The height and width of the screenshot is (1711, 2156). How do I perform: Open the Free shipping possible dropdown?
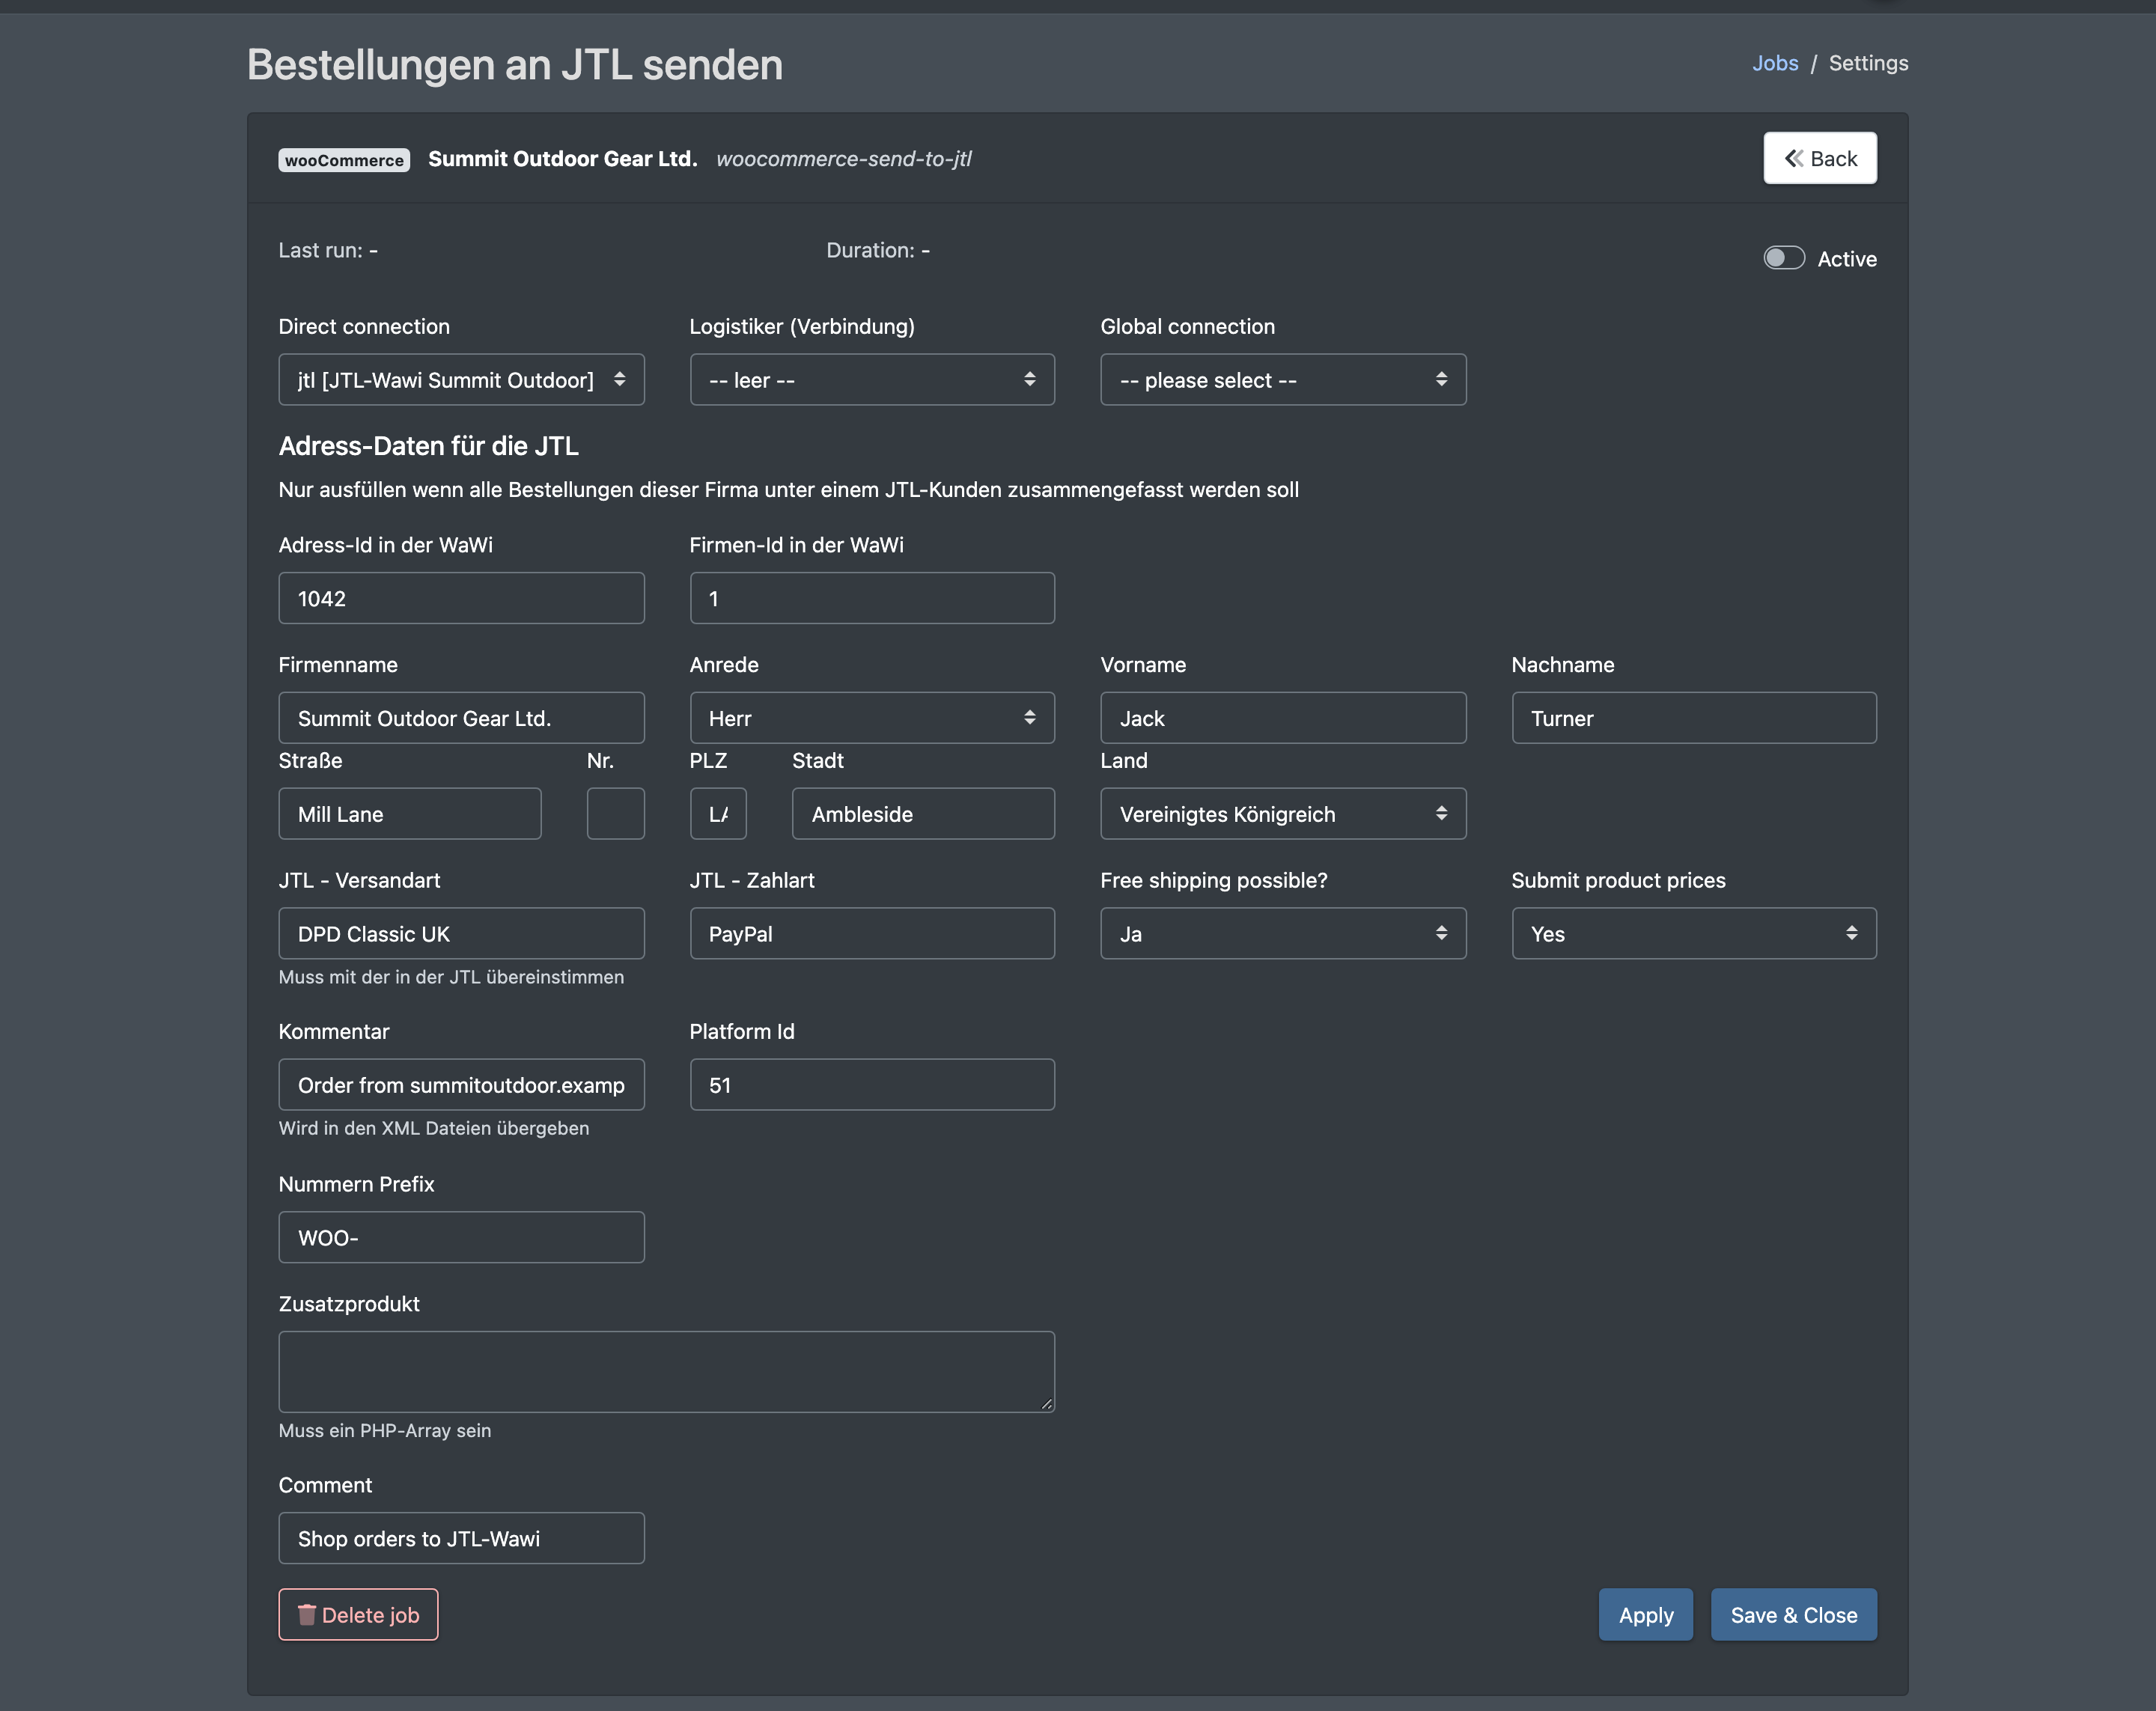point(1283,934)
